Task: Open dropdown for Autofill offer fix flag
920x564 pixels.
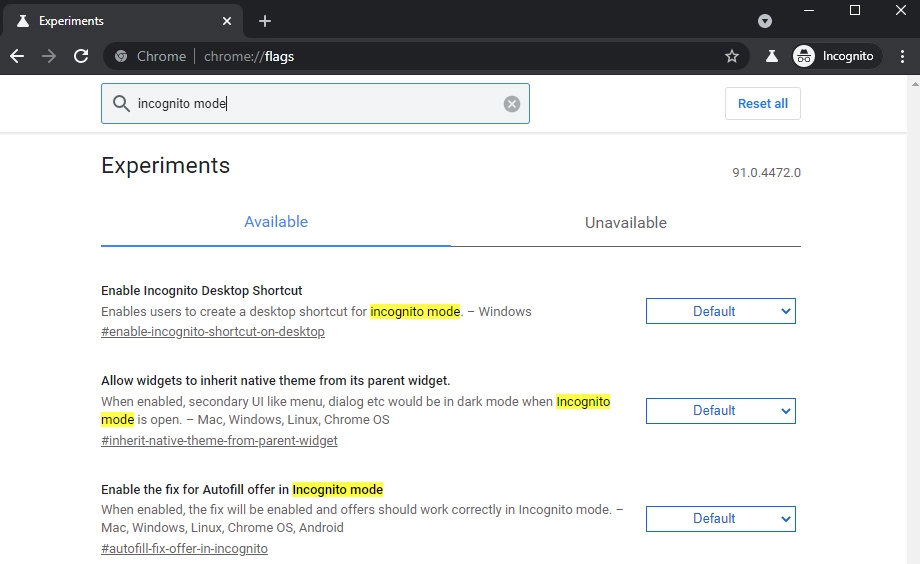Action: (x=721, y=519)
